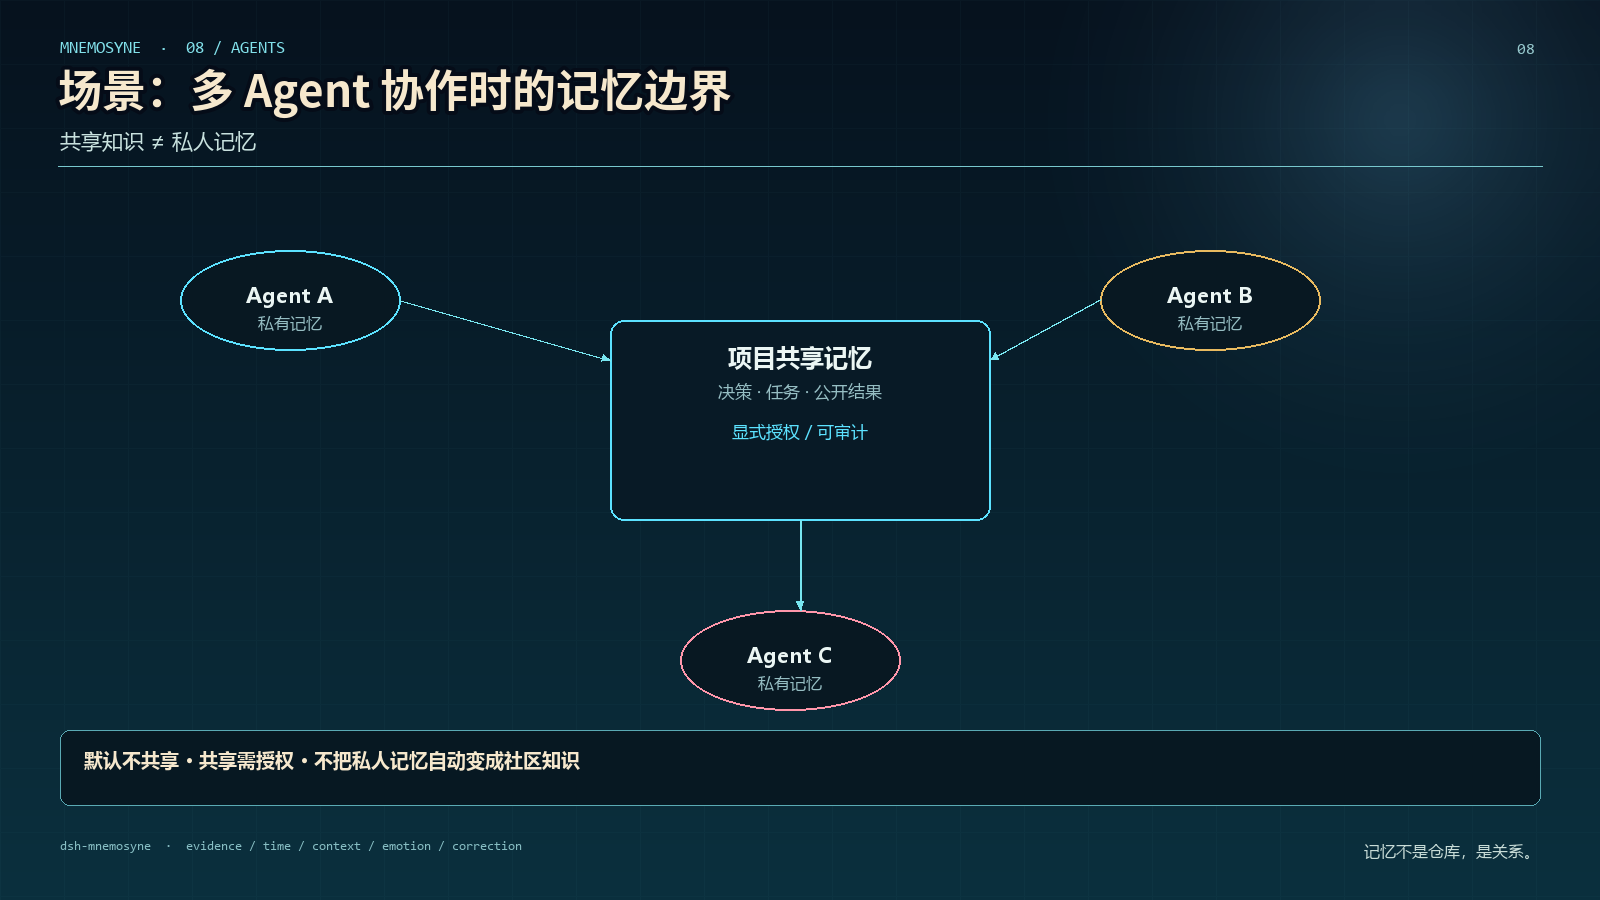Click the '决策 · 任务 · 公开结果' line

(800, 392)
